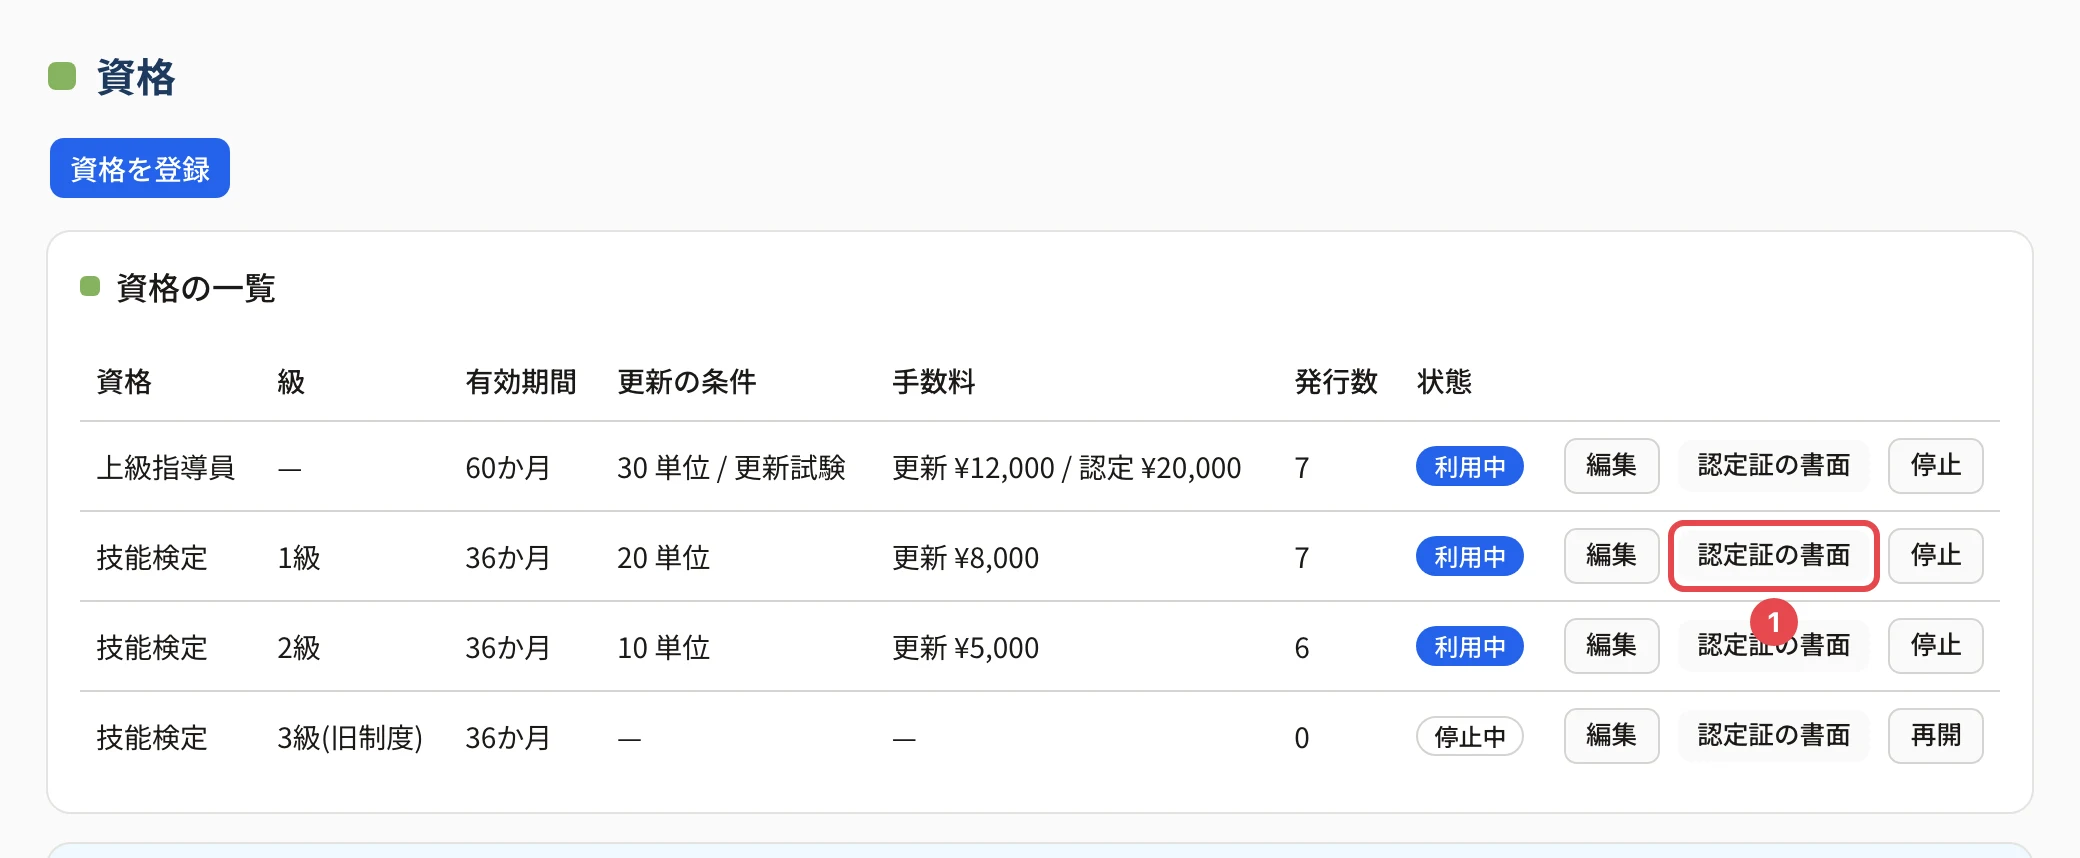Open 認定証の書面 for 3級(旧制度)

click(x=1773, y=736)
